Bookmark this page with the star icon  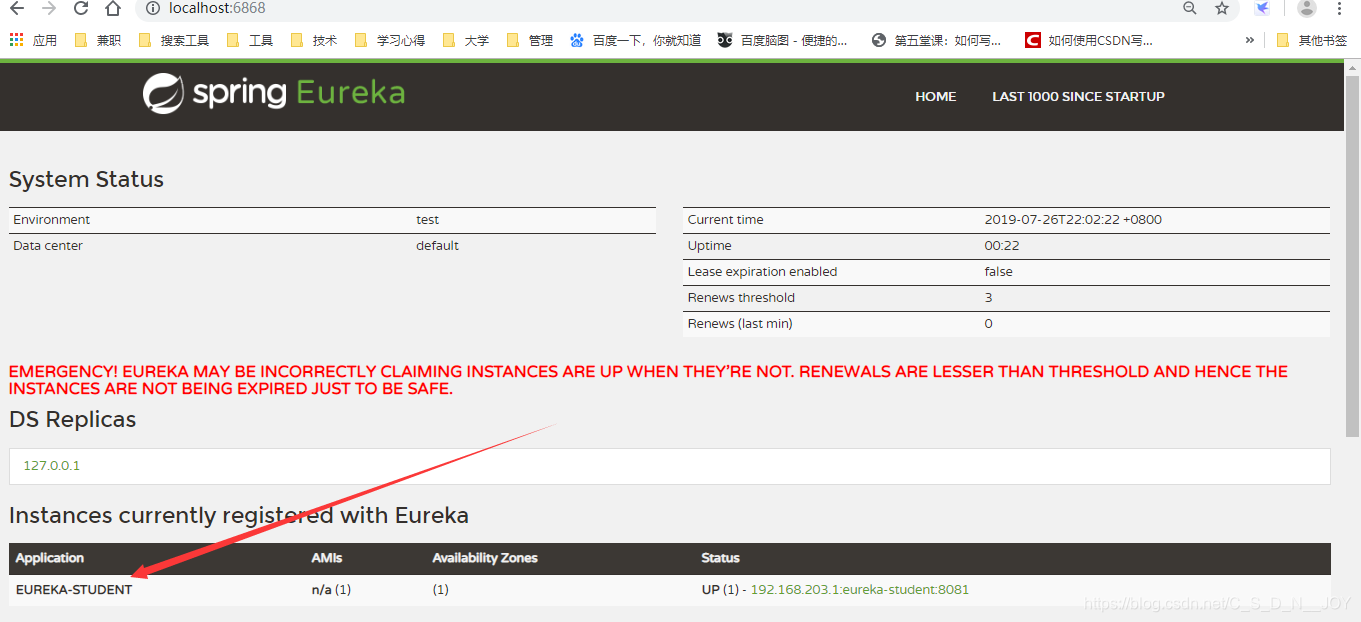[1222, 8]
